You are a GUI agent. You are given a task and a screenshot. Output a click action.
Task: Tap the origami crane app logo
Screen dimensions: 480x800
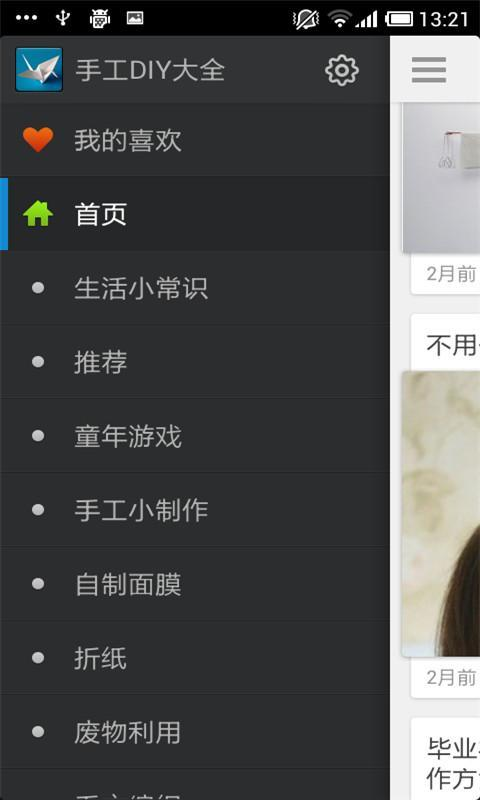pos(39,69)
